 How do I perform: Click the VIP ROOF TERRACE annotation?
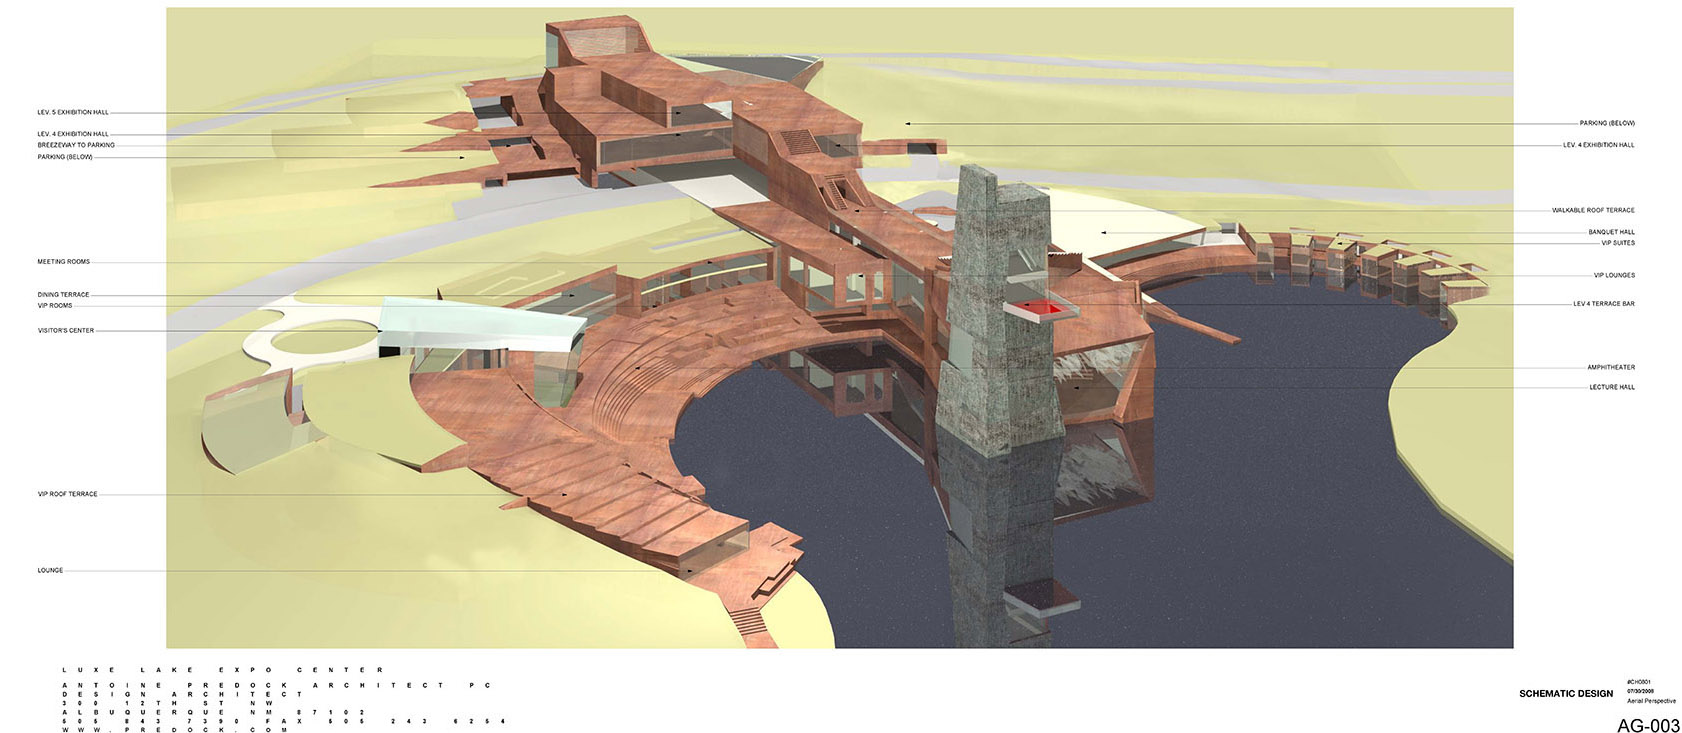tap(68, 494)
